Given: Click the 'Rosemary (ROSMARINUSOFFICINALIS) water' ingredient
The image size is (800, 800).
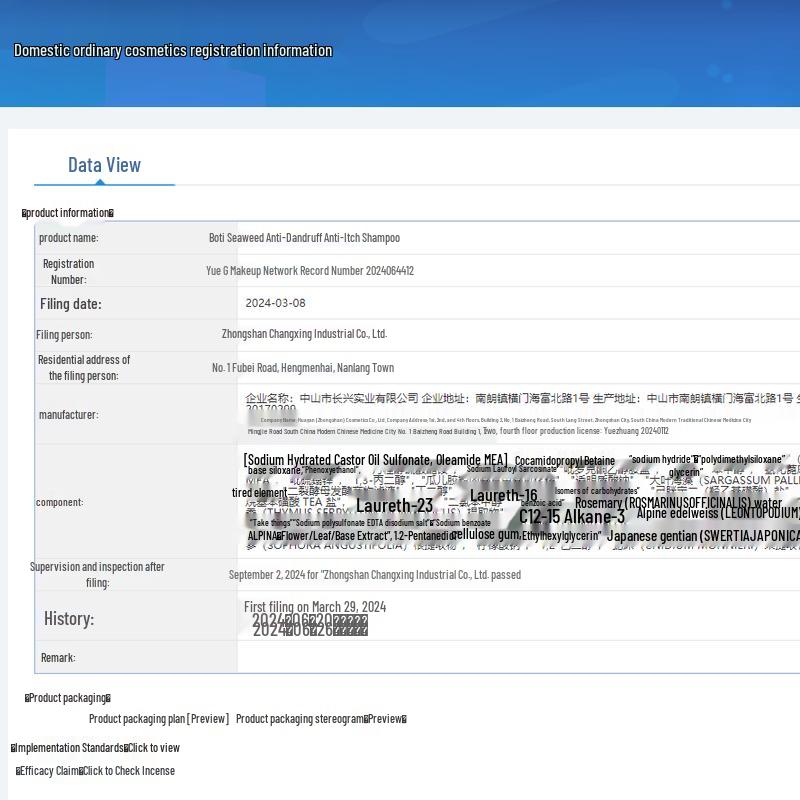Looking at the screenshot, I should click(678, 503).
